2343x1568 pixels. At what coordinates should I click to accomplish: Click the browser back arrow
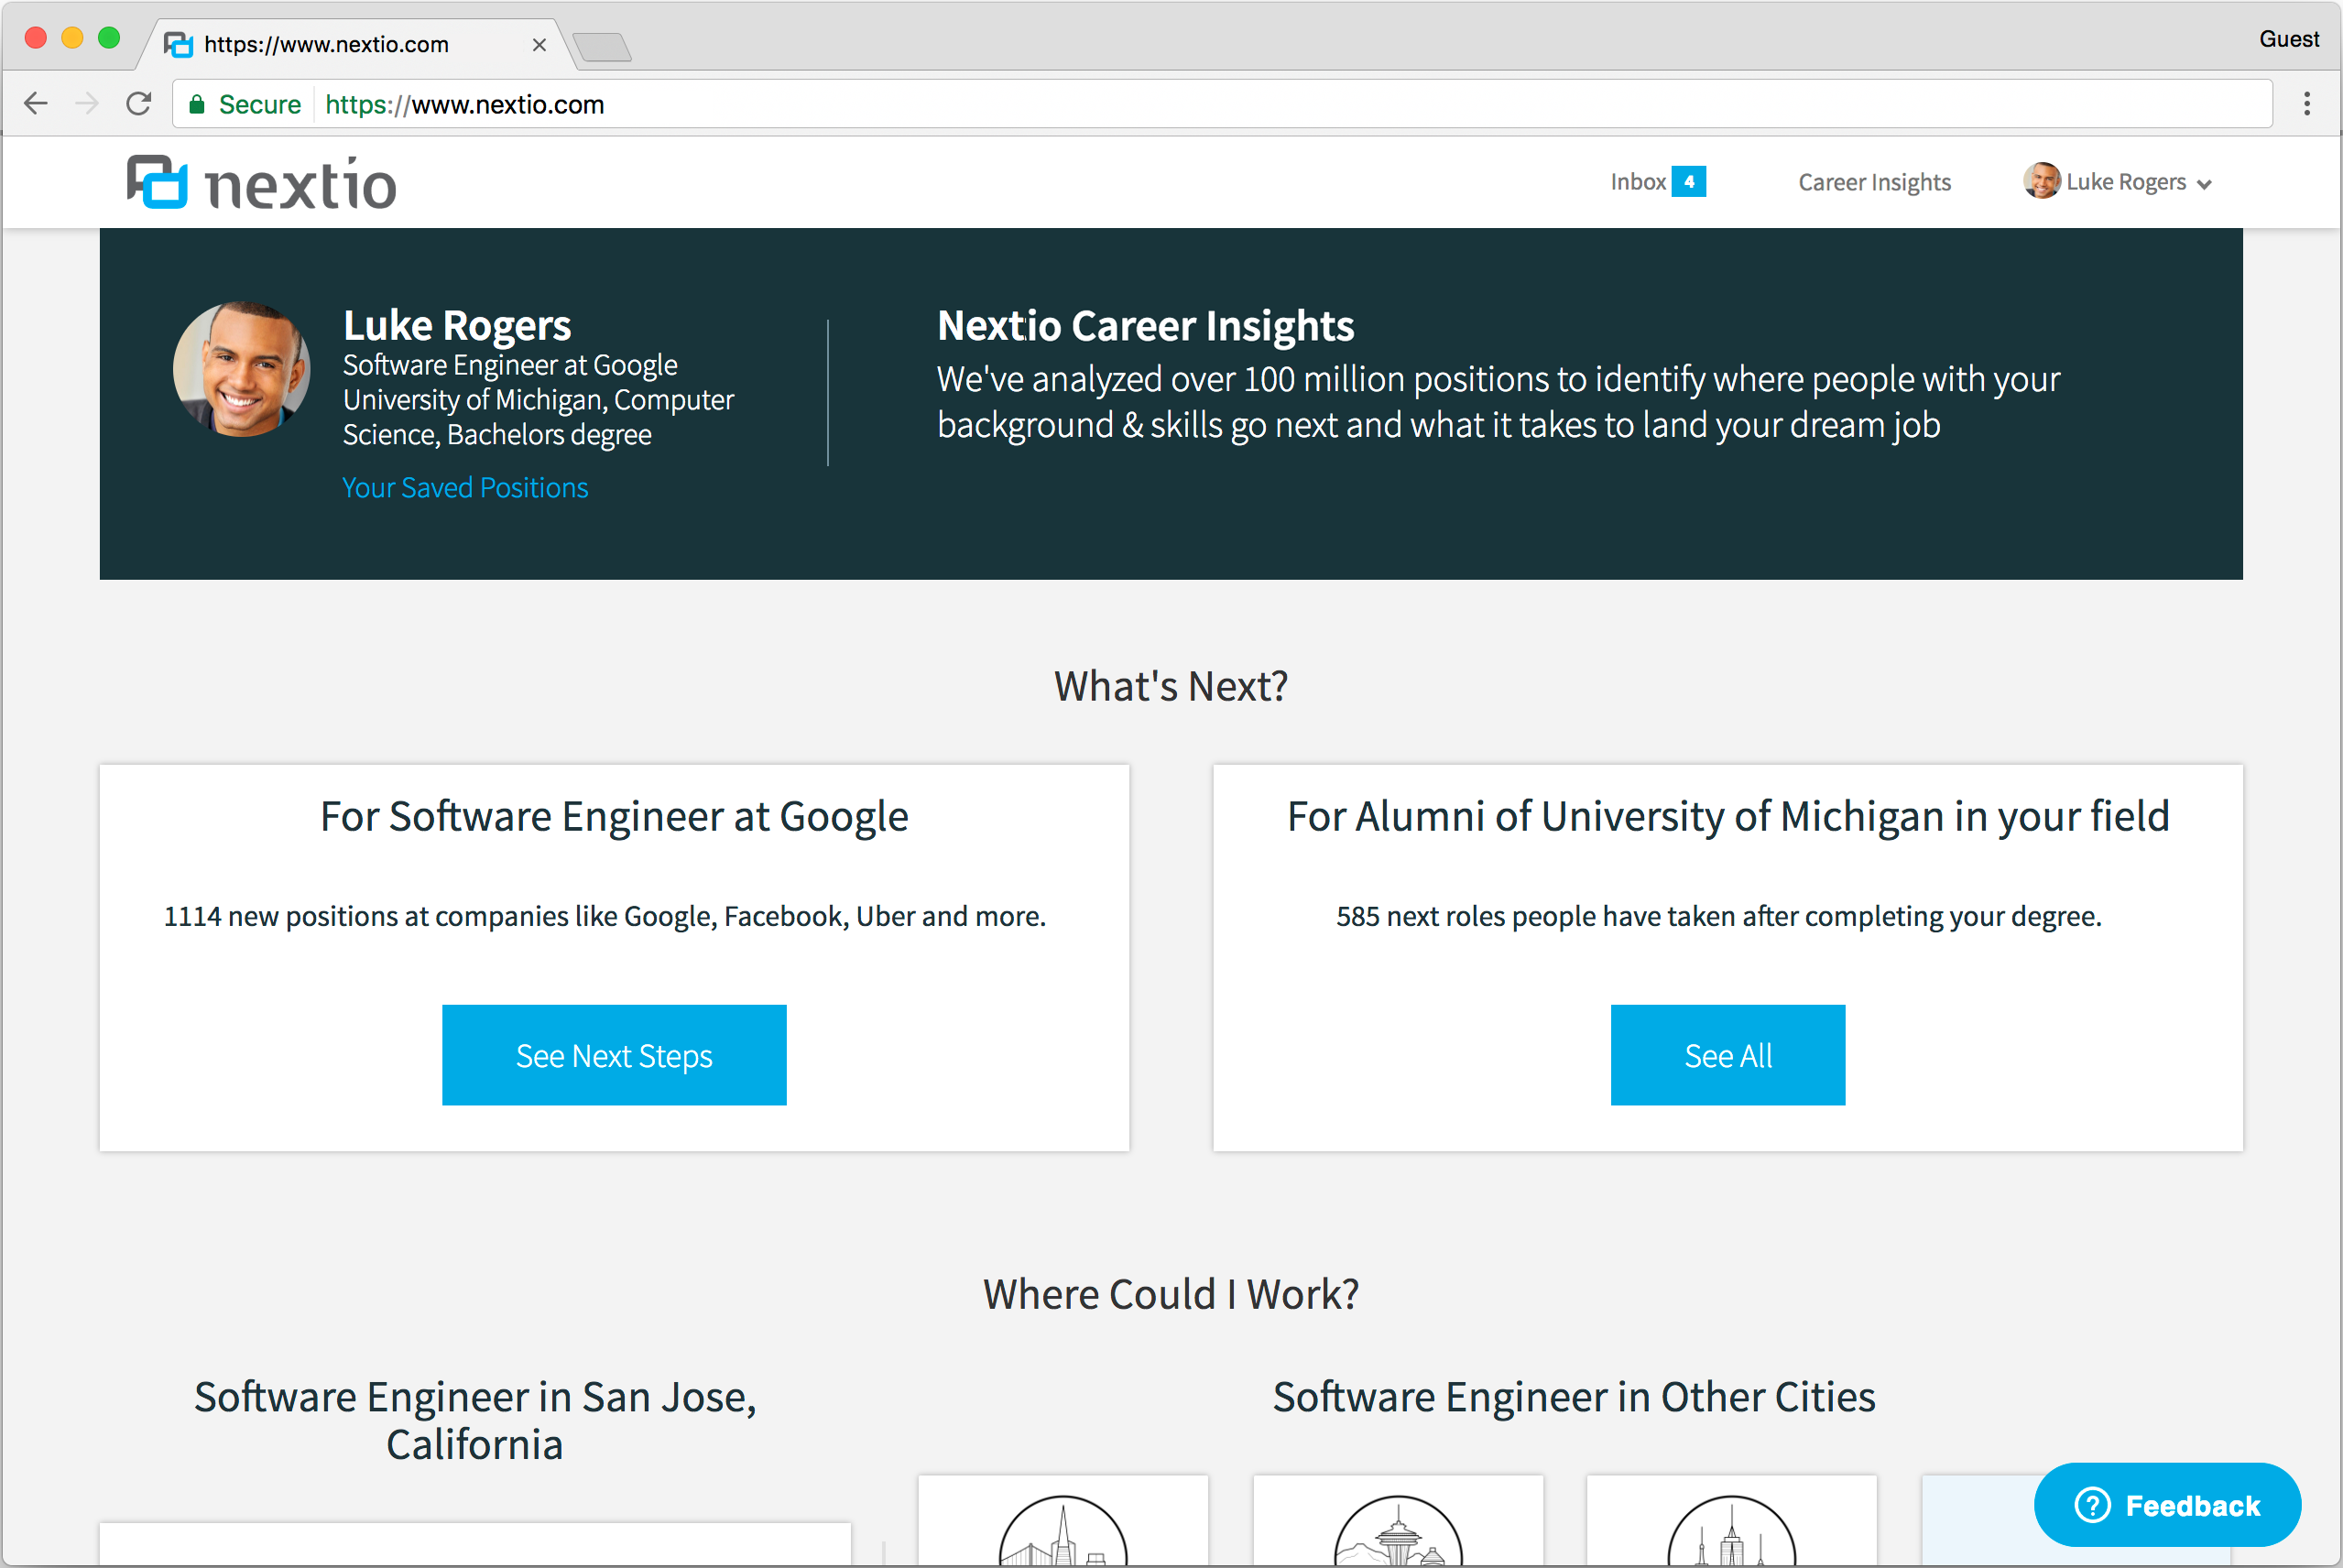coord(36,104)
